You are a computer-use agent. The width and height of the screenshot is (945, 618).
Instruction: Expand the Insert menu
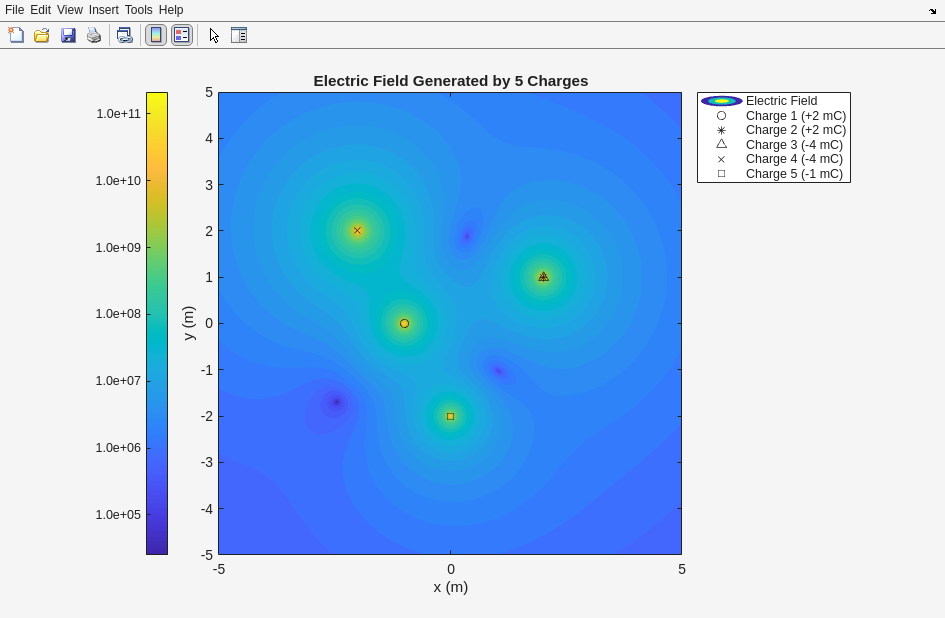(x=103, y=10)
